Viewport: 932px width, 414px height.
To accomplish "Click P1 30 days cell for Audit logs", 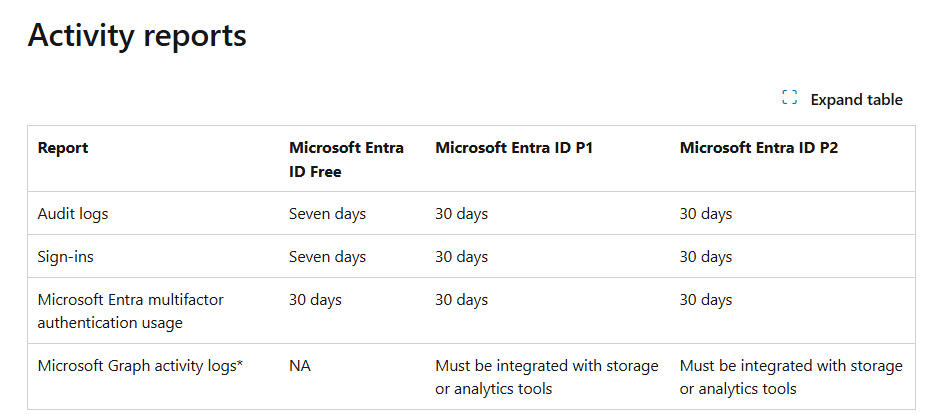I will [x=461, y=214].
